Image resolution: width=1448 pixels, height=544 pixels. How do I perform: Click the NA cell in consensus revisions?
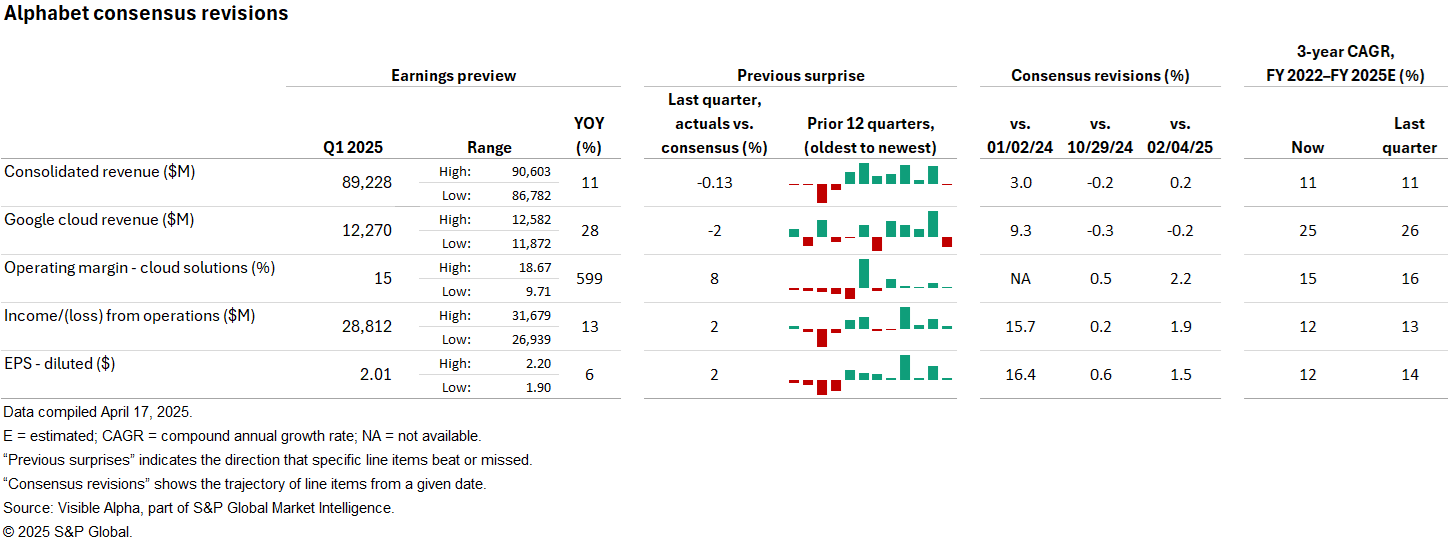point(1020,279)
